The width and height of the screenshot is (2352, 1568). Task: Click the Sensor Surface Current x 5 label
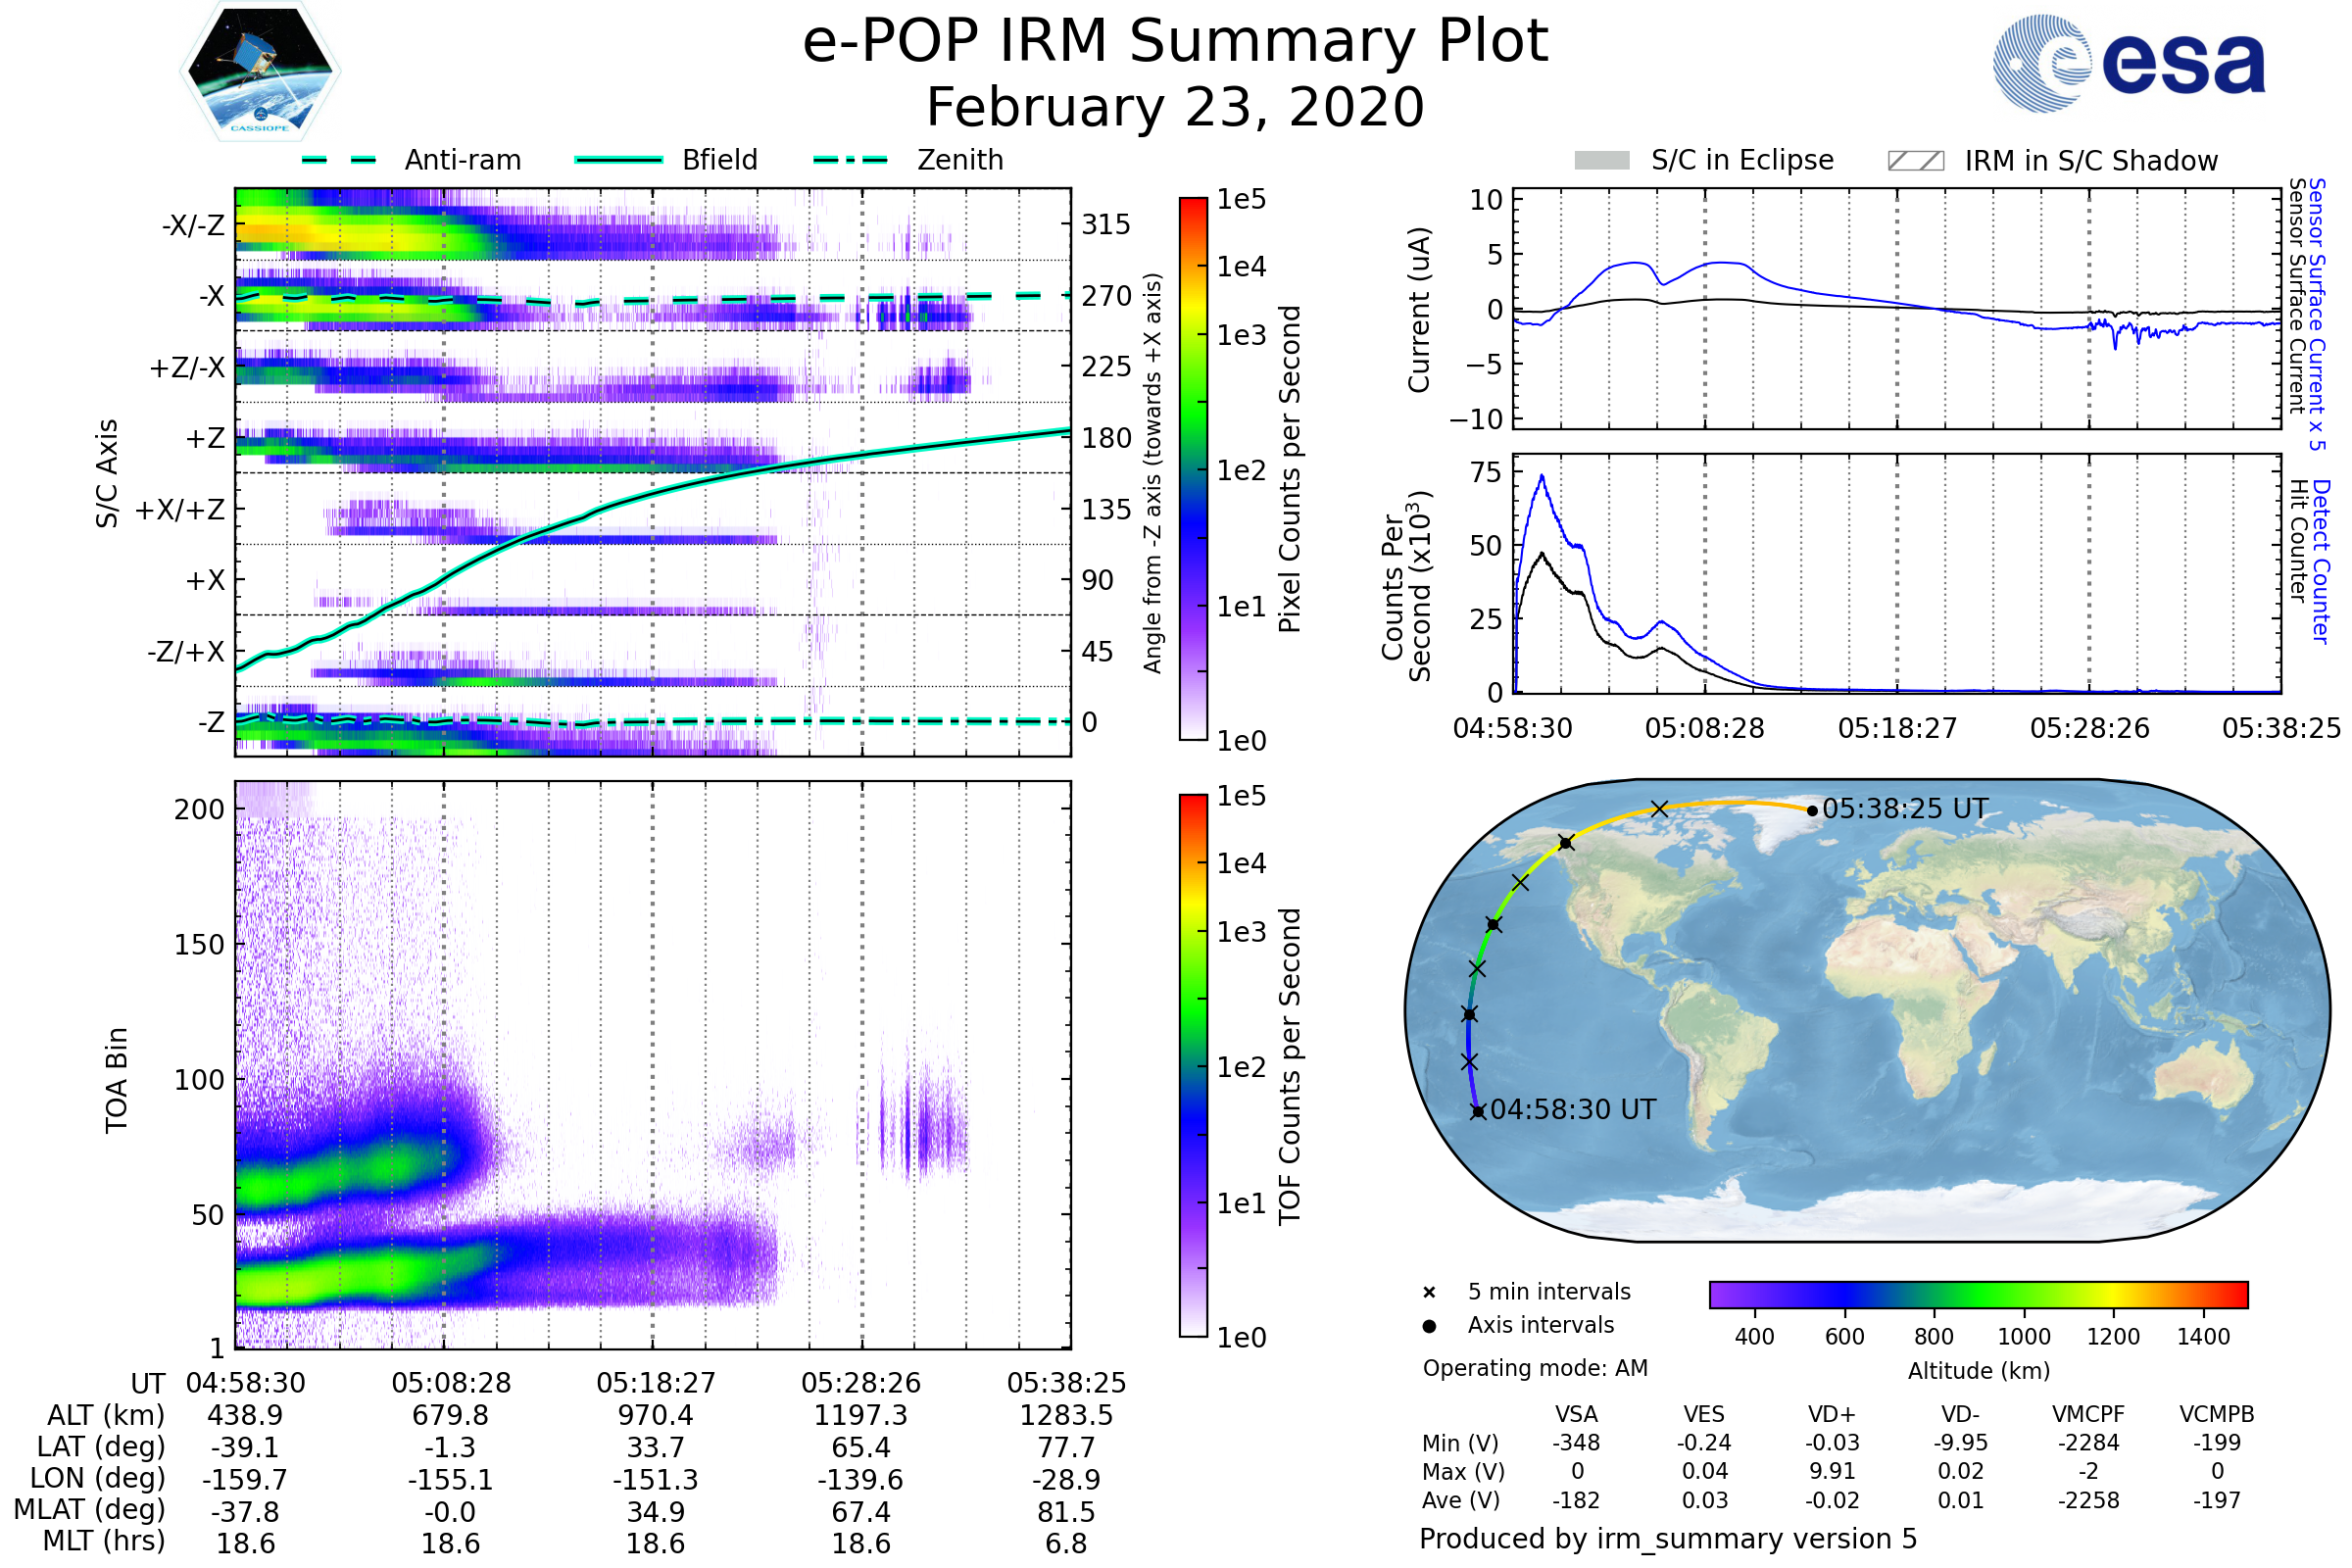[x=2317, y=314]
